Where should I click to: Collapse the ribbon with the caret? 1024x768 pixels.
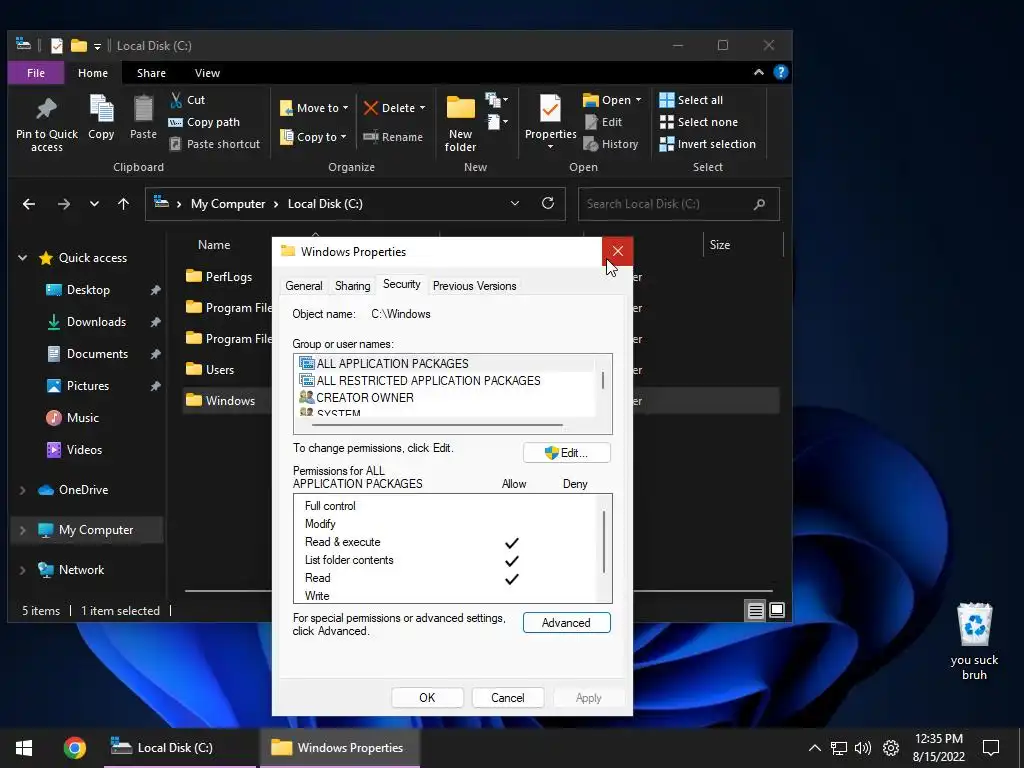pos(759,72)
